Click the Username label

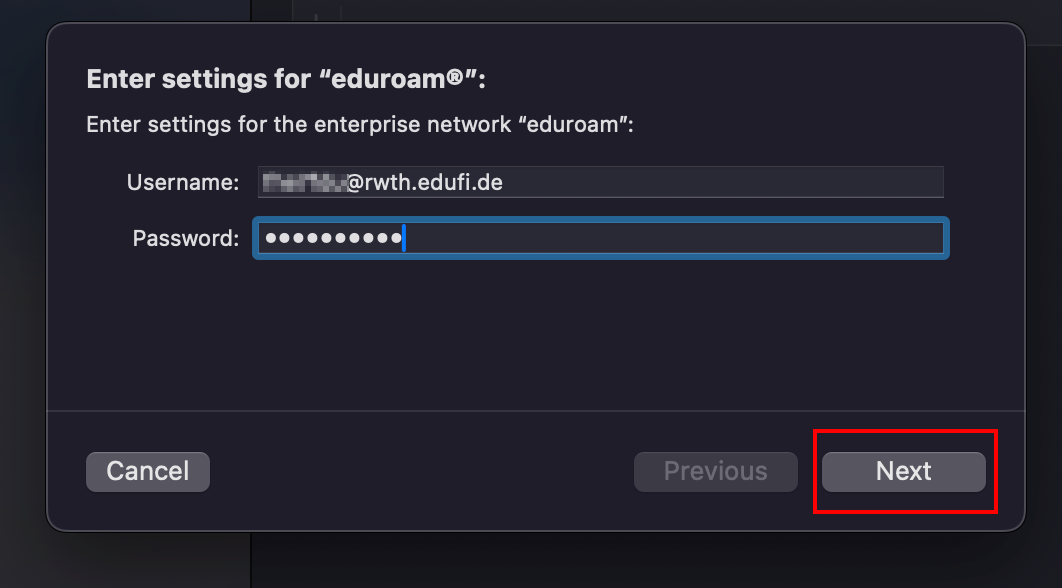pyautogui.click(x=184, y=182)
